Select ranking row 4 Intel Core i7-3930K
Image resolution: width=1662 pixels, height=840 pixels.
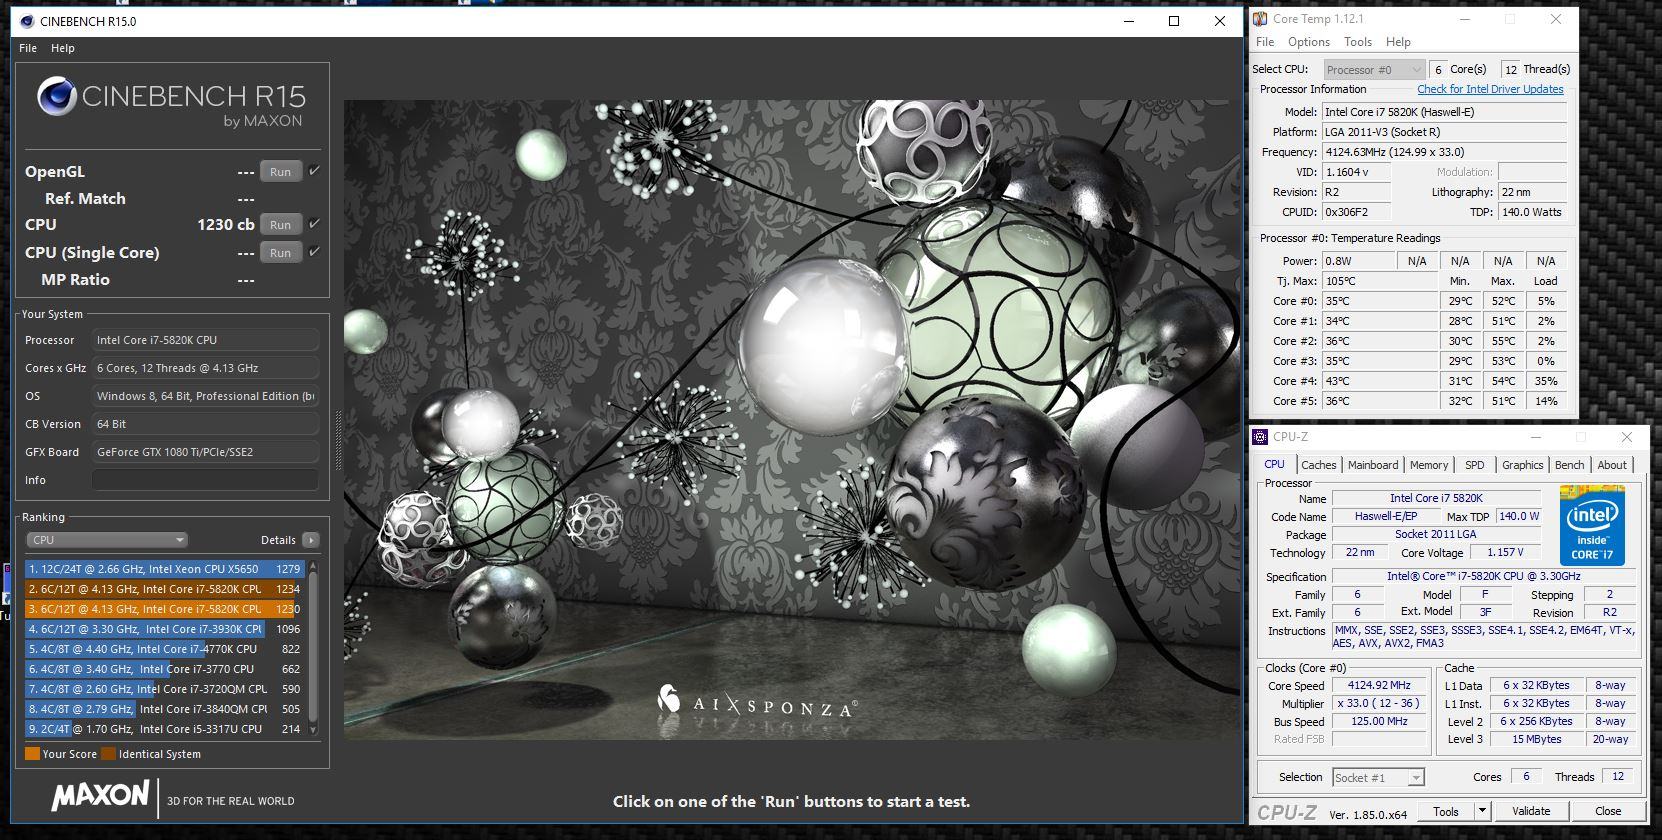(x=163, y=629)
